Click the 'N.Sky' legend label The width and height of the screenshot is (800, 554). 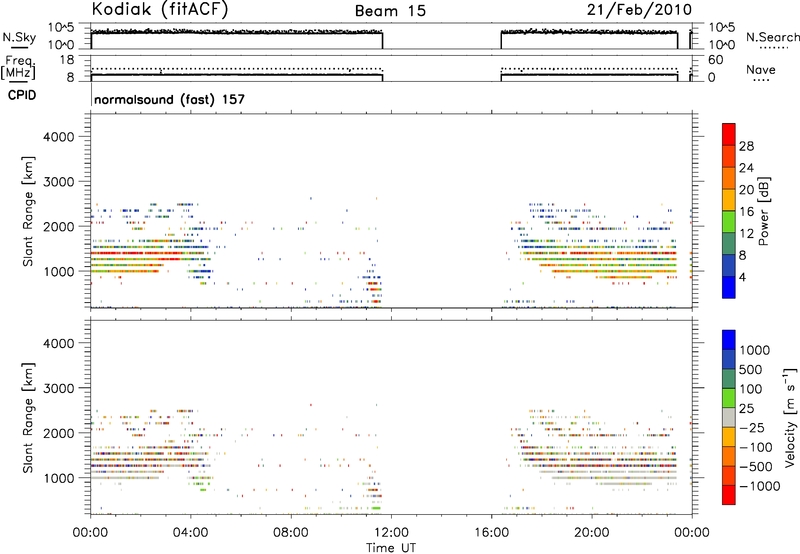point(19,37)
